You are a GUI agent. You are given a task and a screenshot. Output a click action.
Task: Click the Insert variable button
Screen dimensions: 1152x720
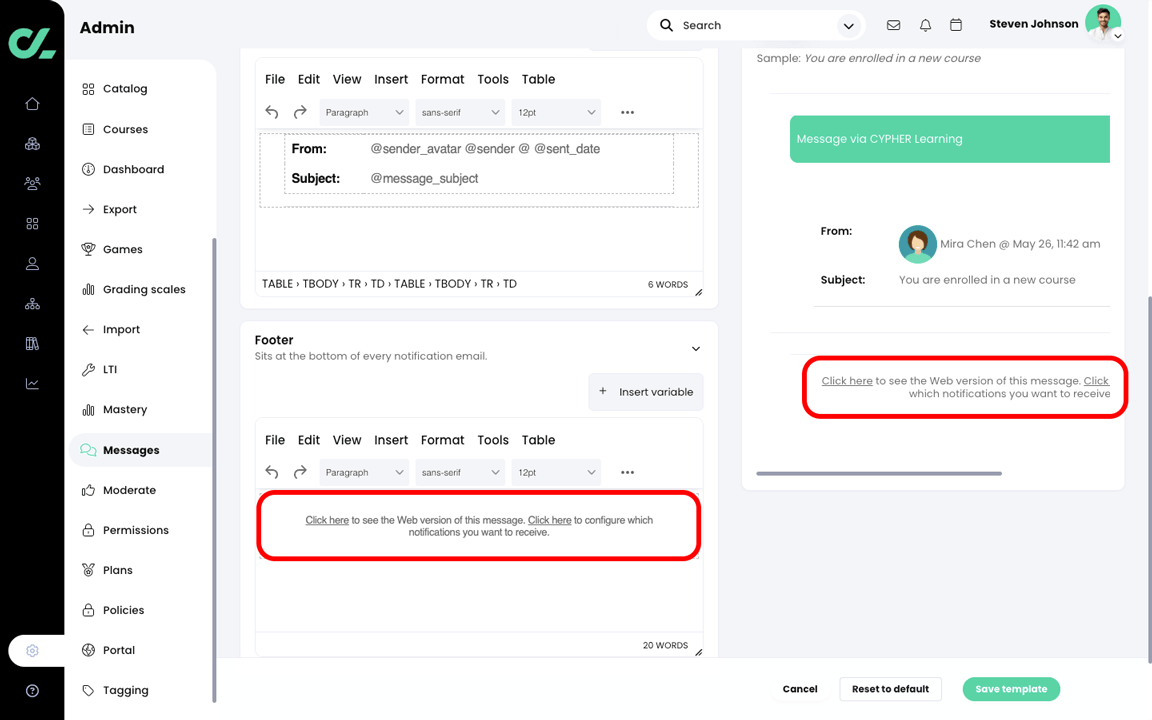pyautogui.click(x=646, y=392)
